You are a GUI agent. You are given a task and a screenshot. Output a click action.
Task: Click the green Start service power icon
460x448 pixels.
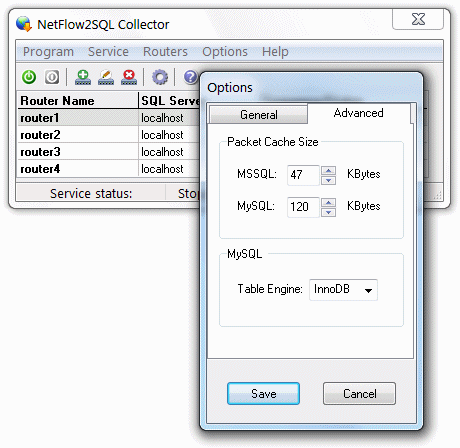(x=29, y=77)
